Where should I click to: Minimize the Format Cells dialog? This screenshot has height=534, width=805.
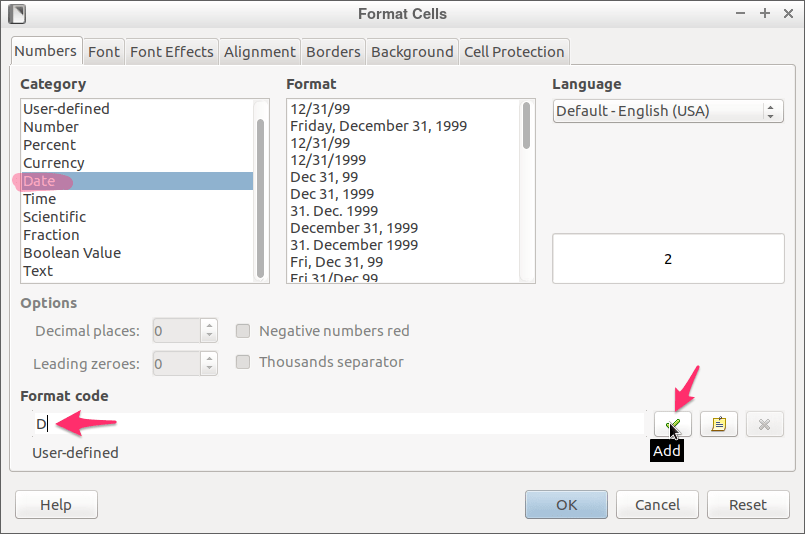(x=740, y=14)
